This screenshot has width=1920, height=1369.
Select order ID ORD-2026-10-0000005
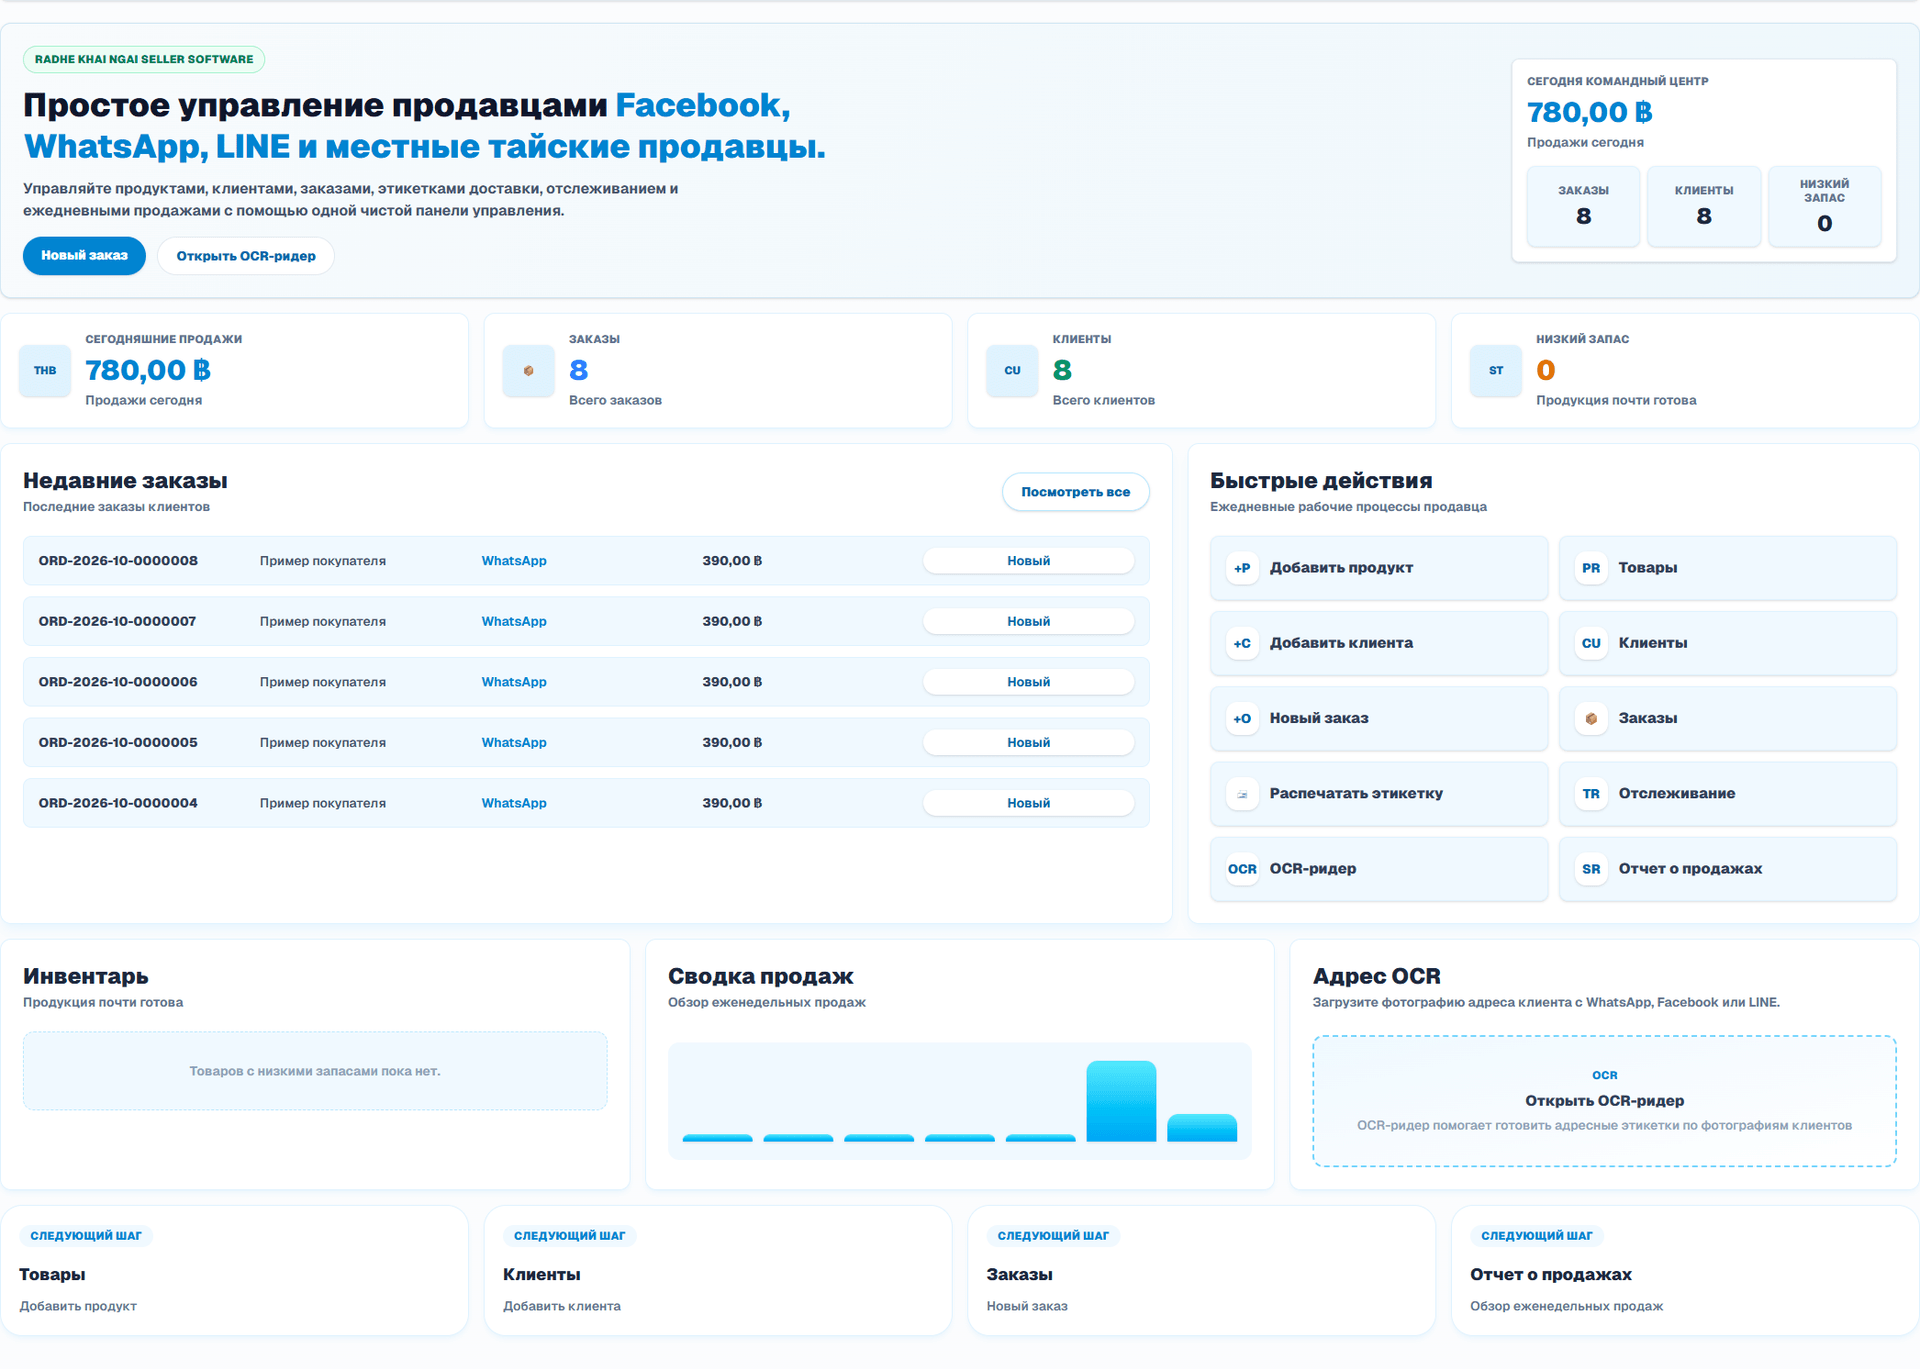(118, 743)
